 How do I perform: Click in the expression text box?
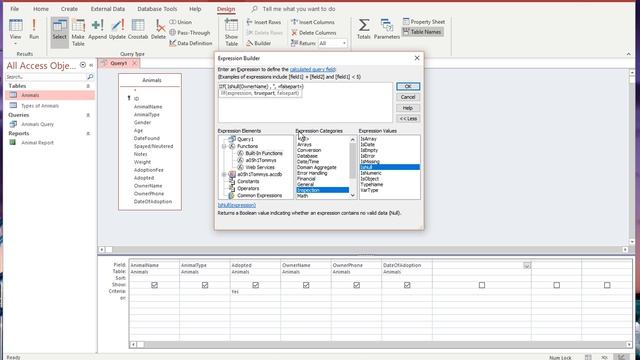coord(305,102)
